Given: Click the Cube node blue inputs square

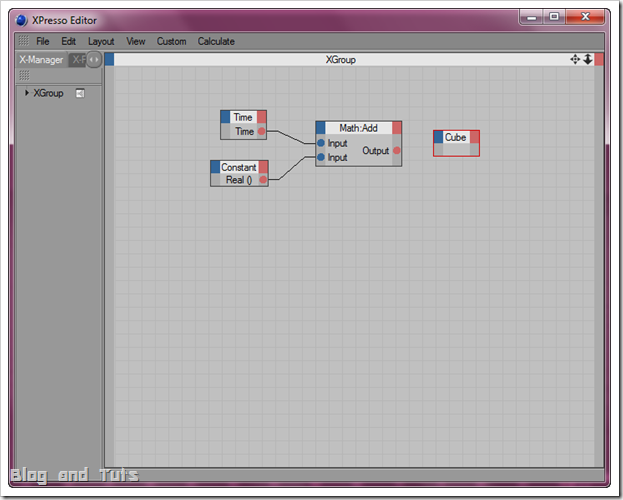Looking at the screenshot, I should 439,137.
